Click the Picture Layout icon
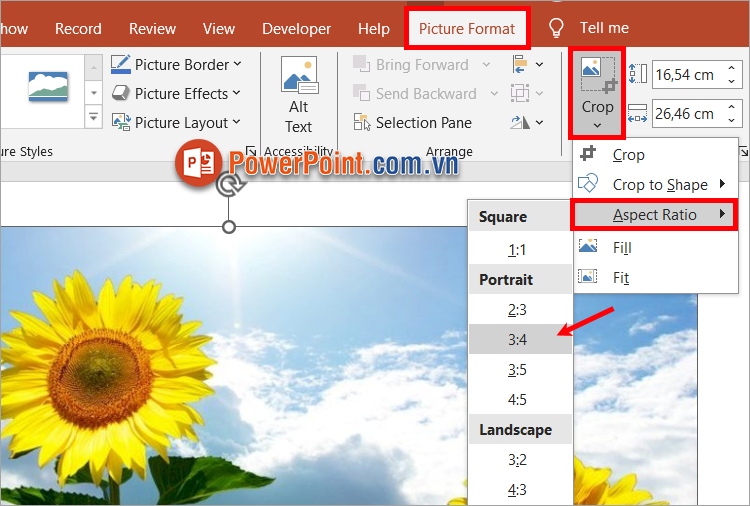This screenshot has height=506, width=750. click(121, 122)
